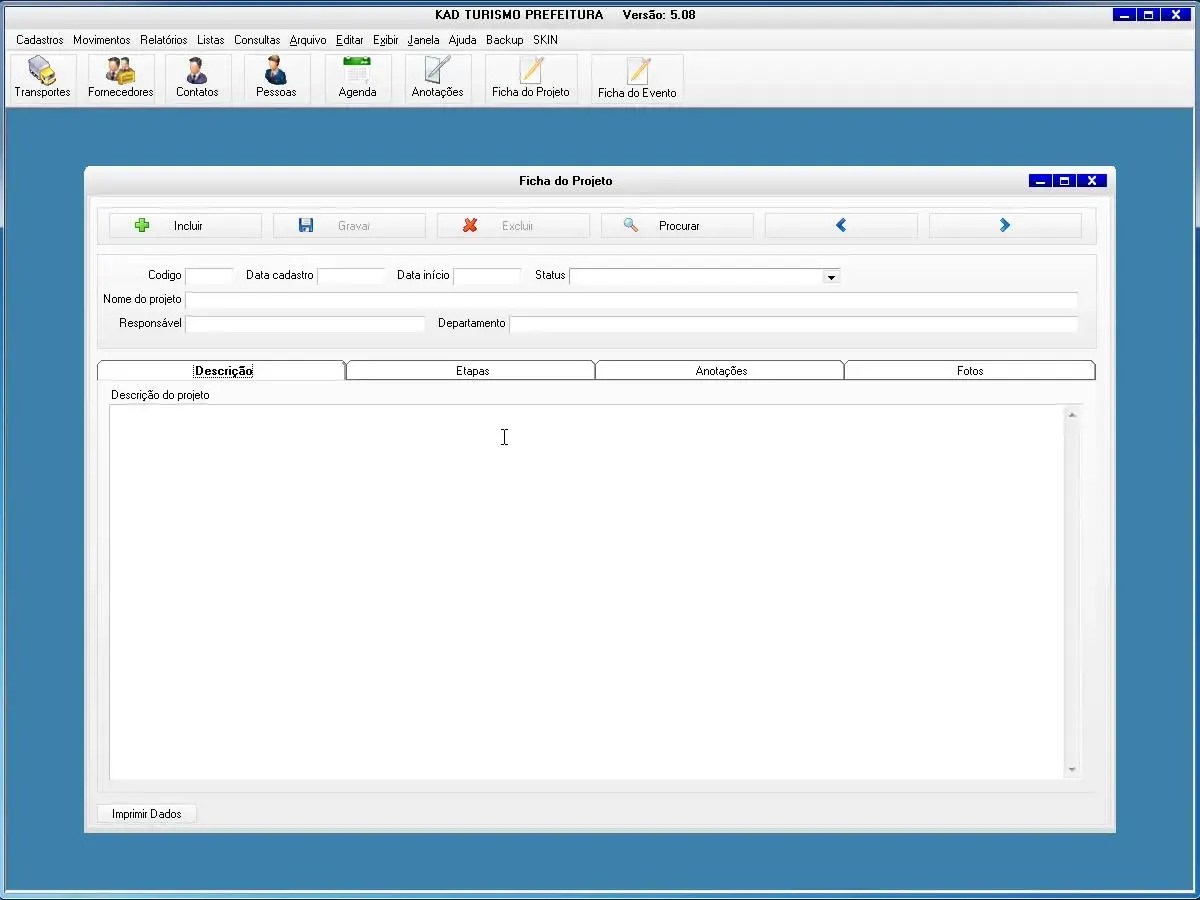Viewport: 1200px width, 900px height.
Task: Click the Codigo input field
Action: tap(209, 276)
